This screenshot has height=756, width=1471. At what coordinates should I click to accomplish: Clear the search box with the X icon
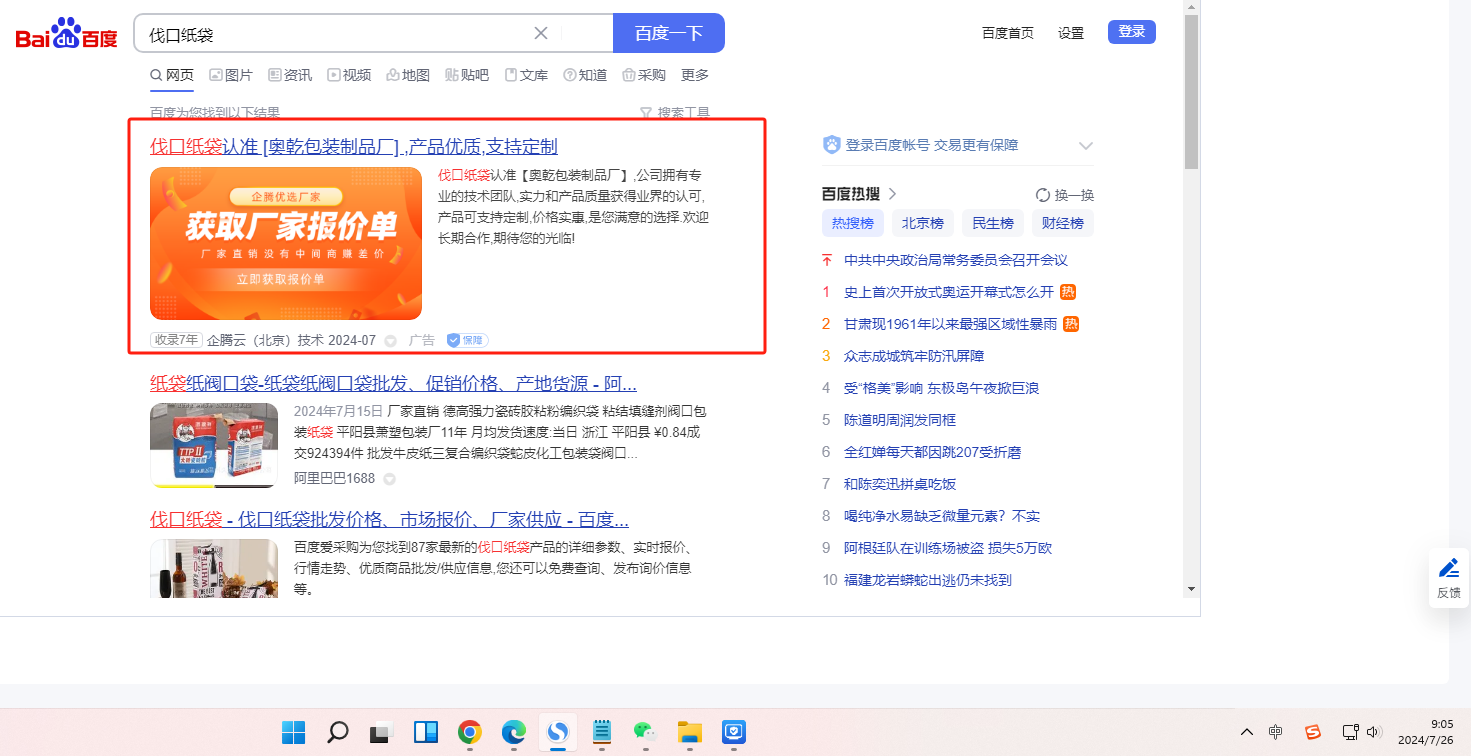[x=541, y=33]
